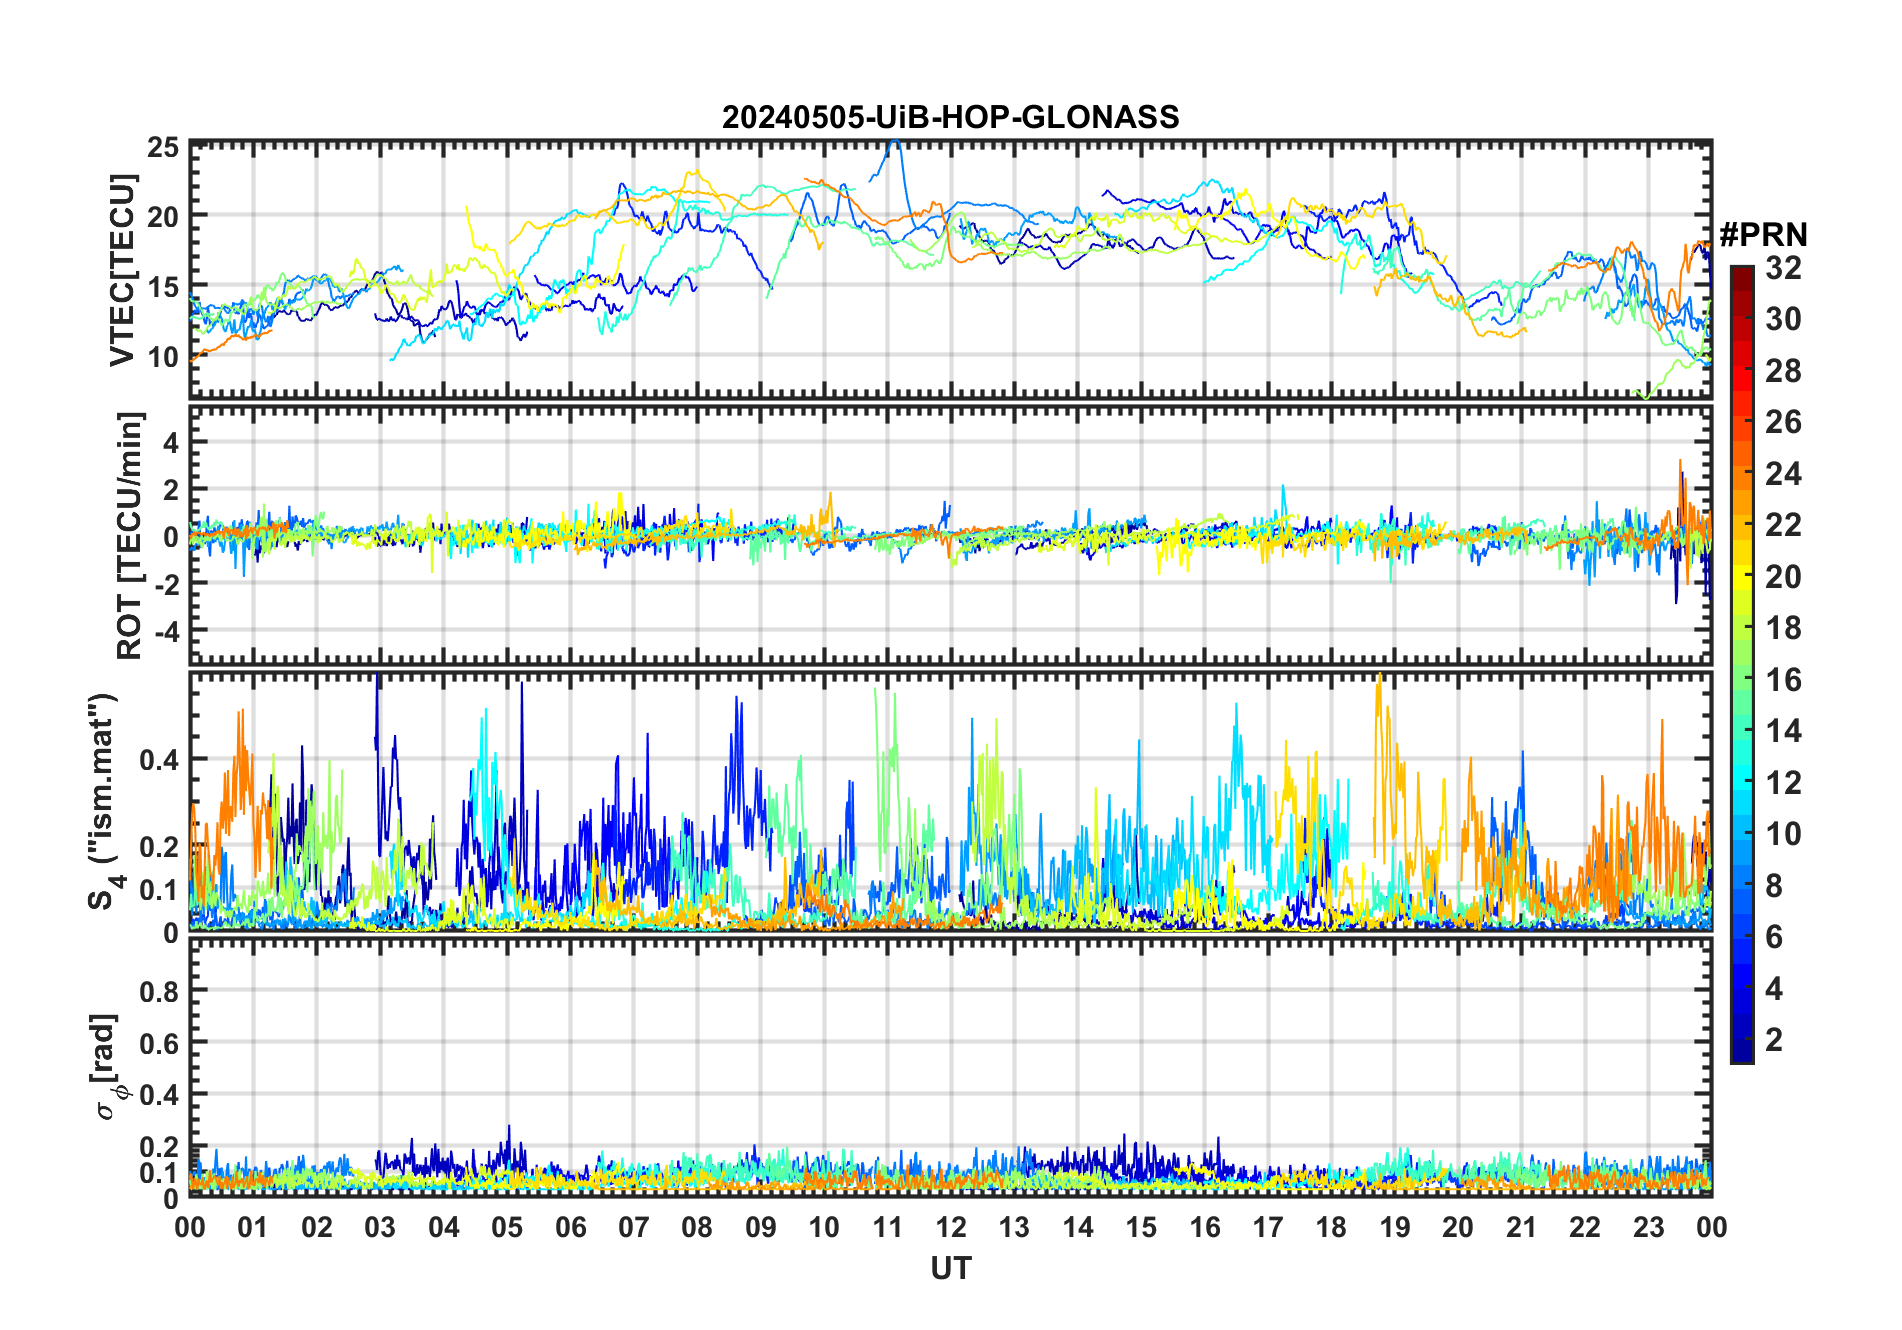
Task: Click the 06 hour tick label on x-axis
Action: 570,1227
